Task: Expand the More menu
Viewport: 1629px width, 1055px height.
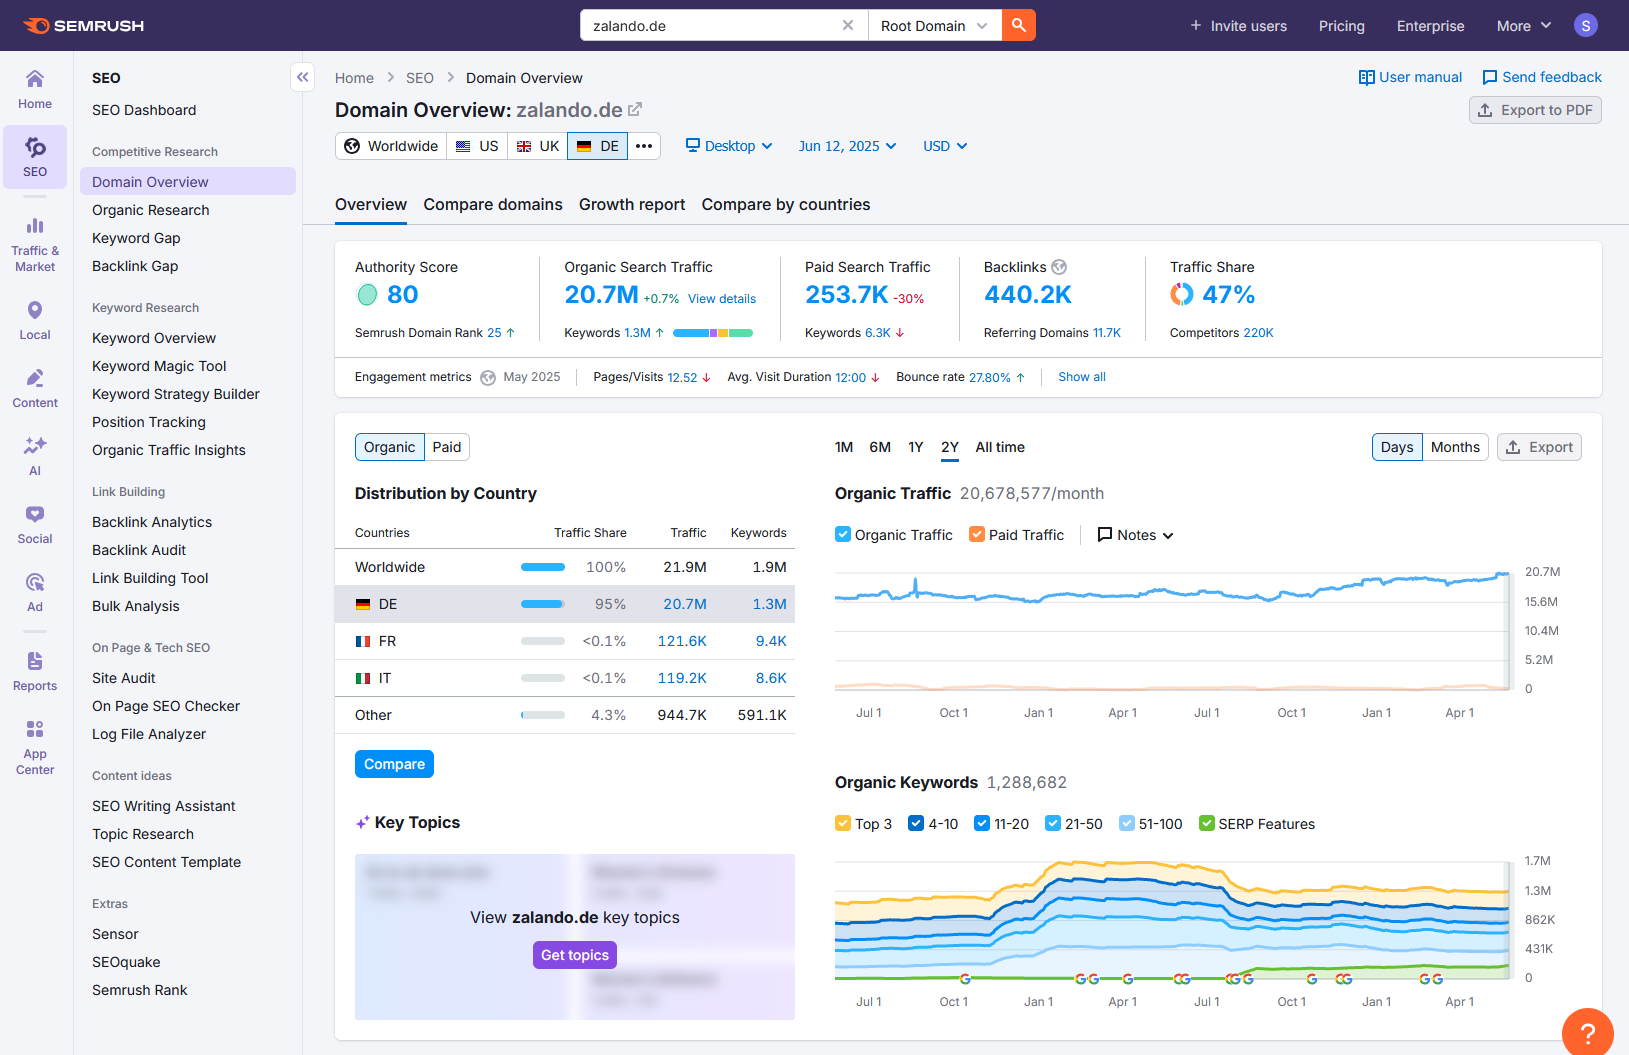Action: click(1524, 26)
